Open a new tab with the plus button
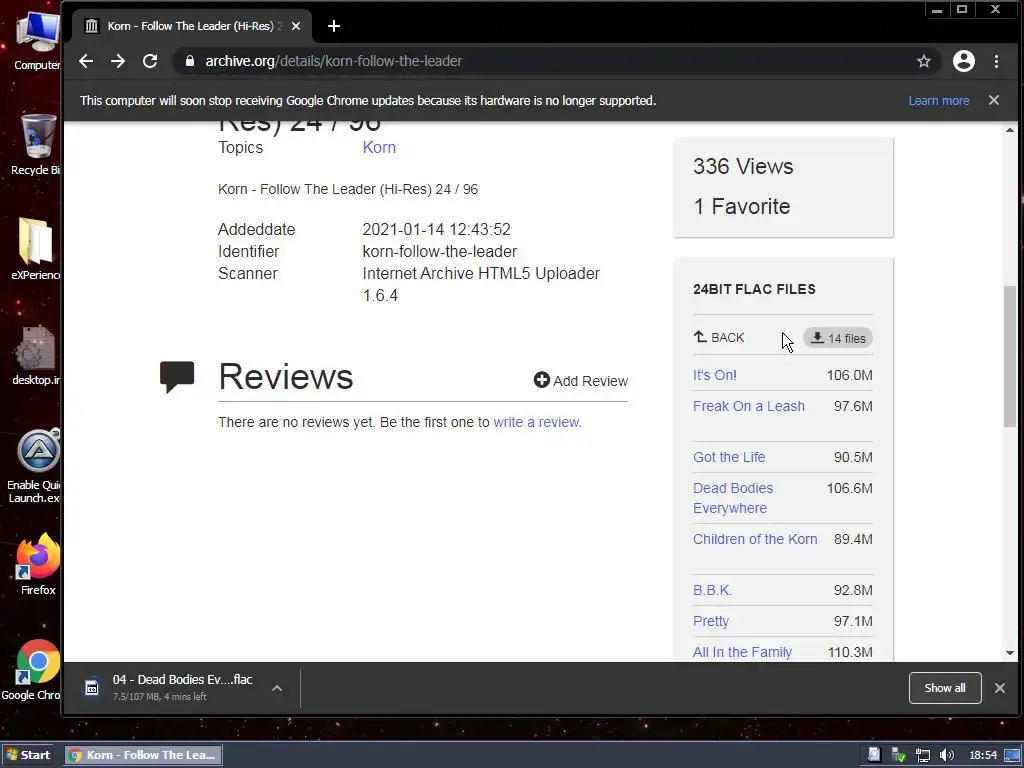 coord(334,26)
